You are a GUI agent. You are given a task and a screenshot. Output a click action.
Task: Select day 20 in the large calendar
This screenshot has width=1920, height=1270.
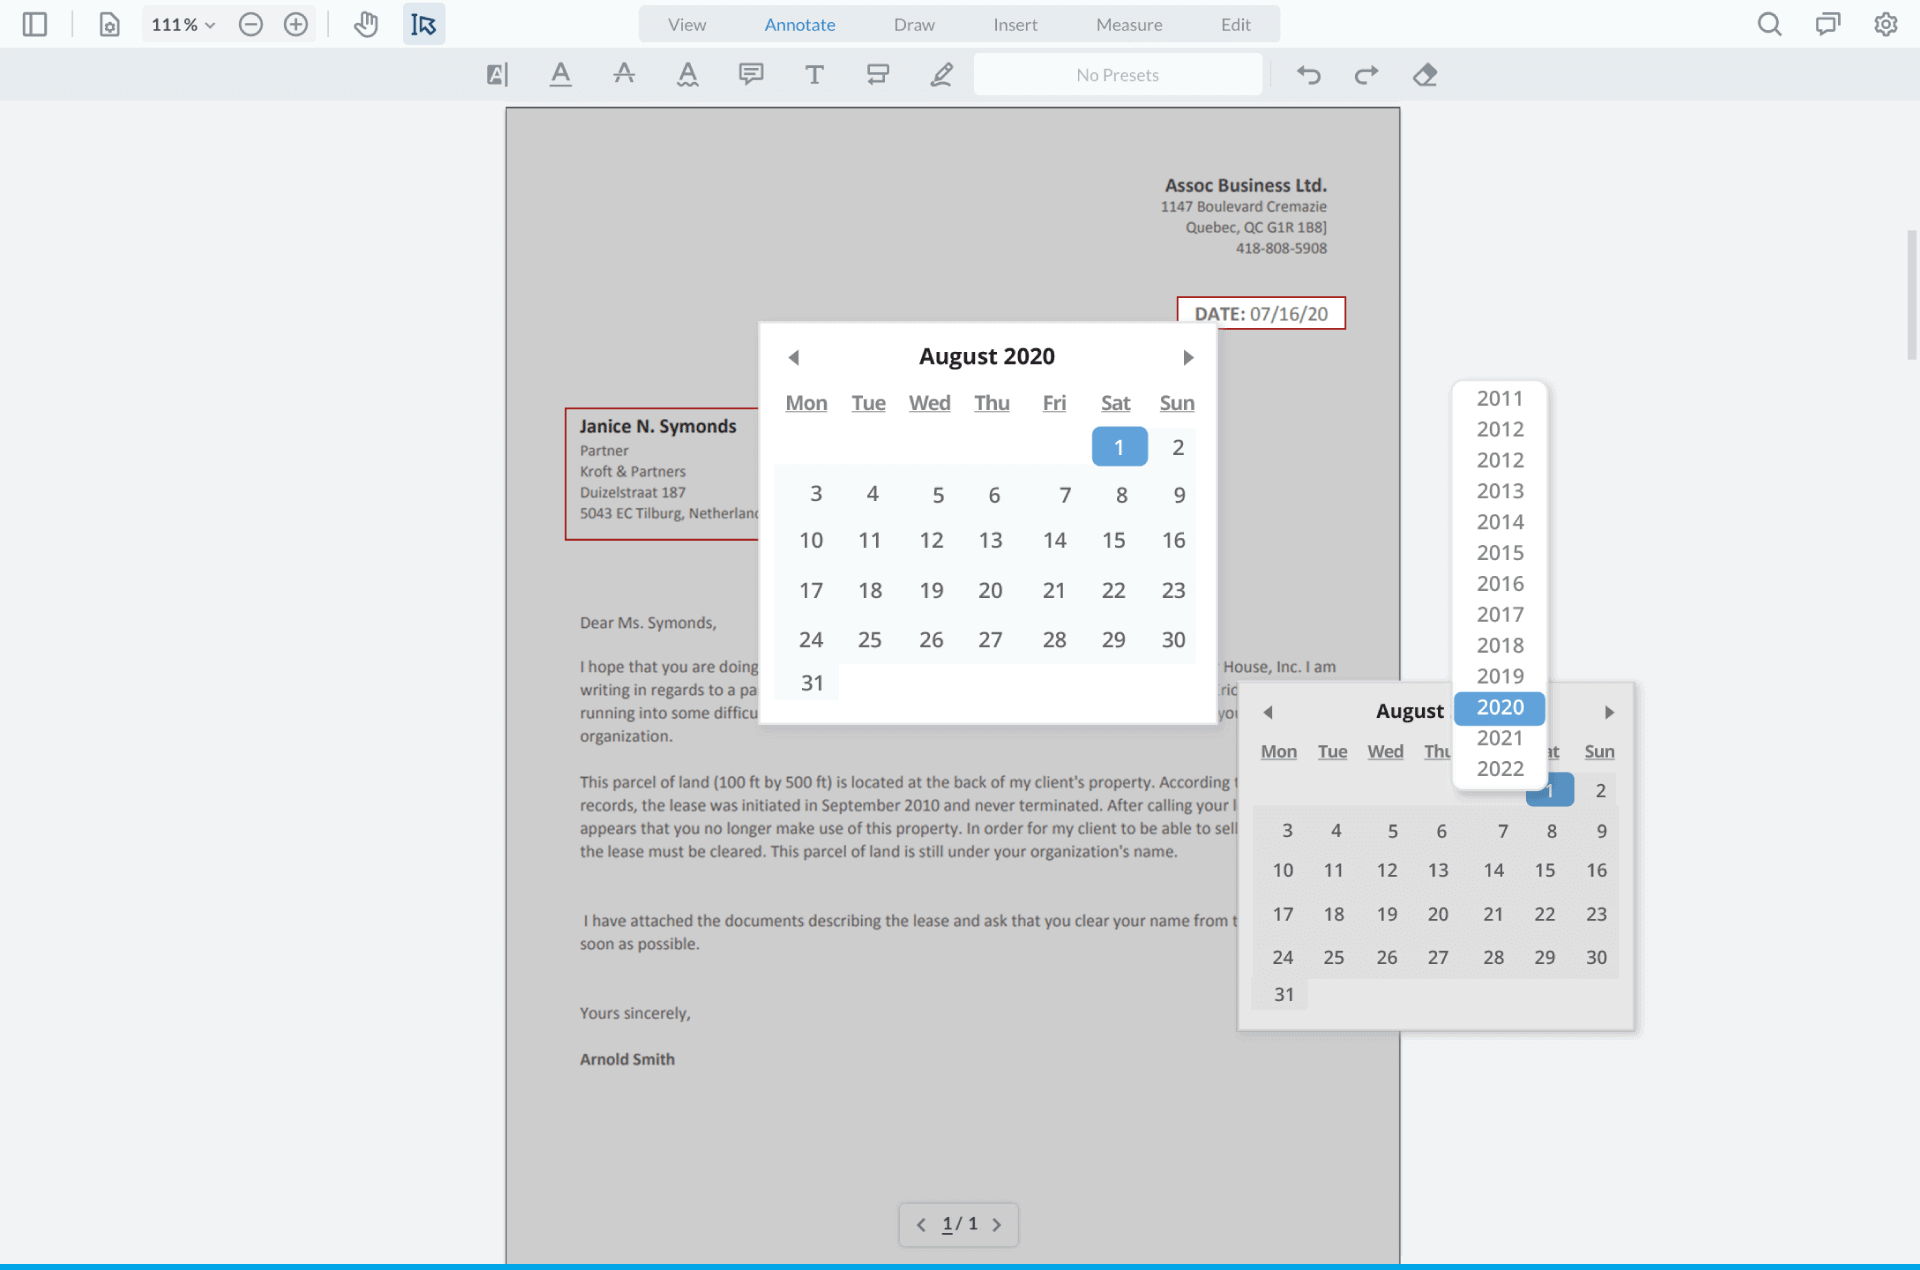990,591
